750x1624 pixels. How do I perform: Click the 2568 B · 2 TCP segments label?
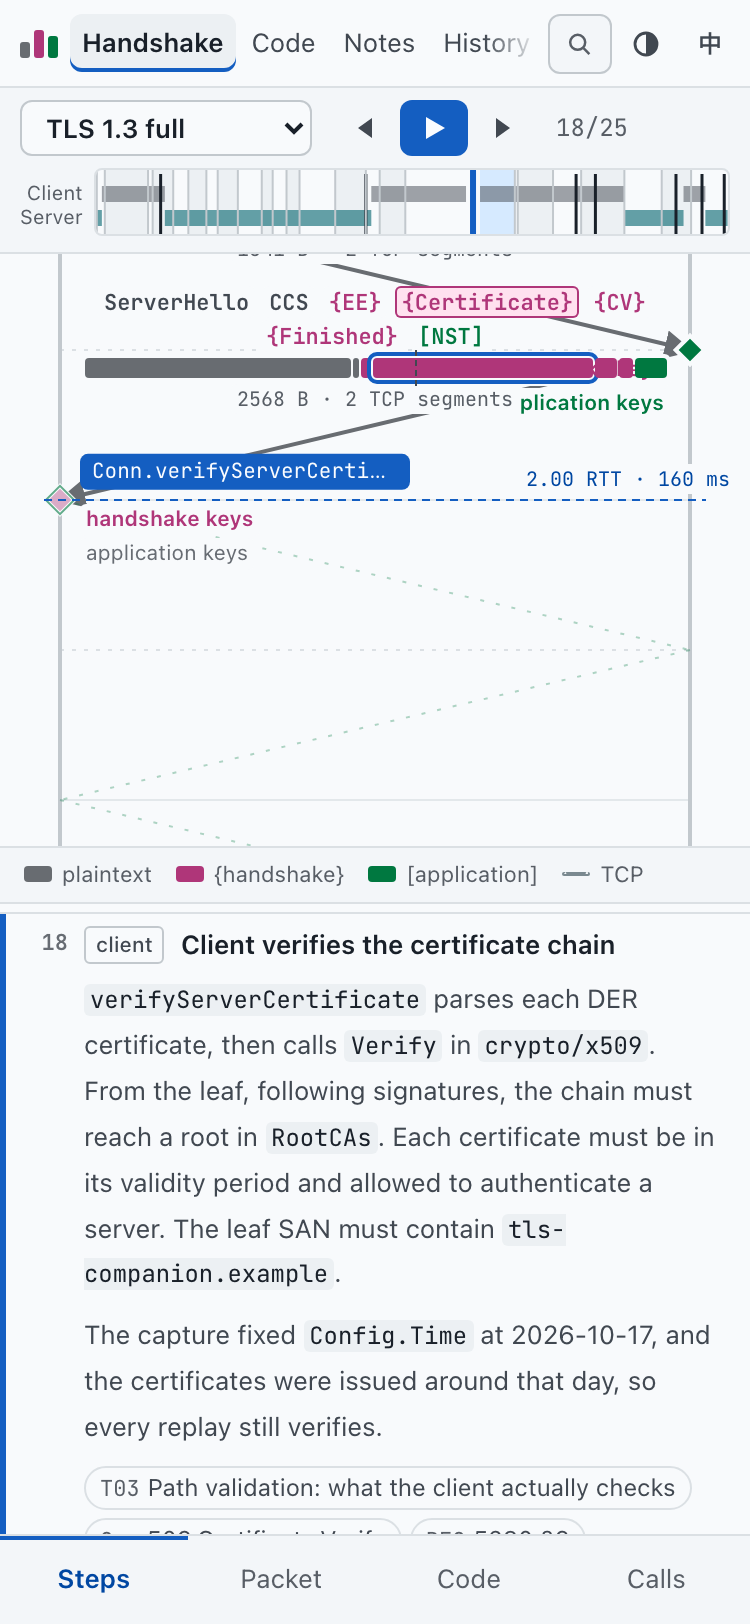coord(375,399)
